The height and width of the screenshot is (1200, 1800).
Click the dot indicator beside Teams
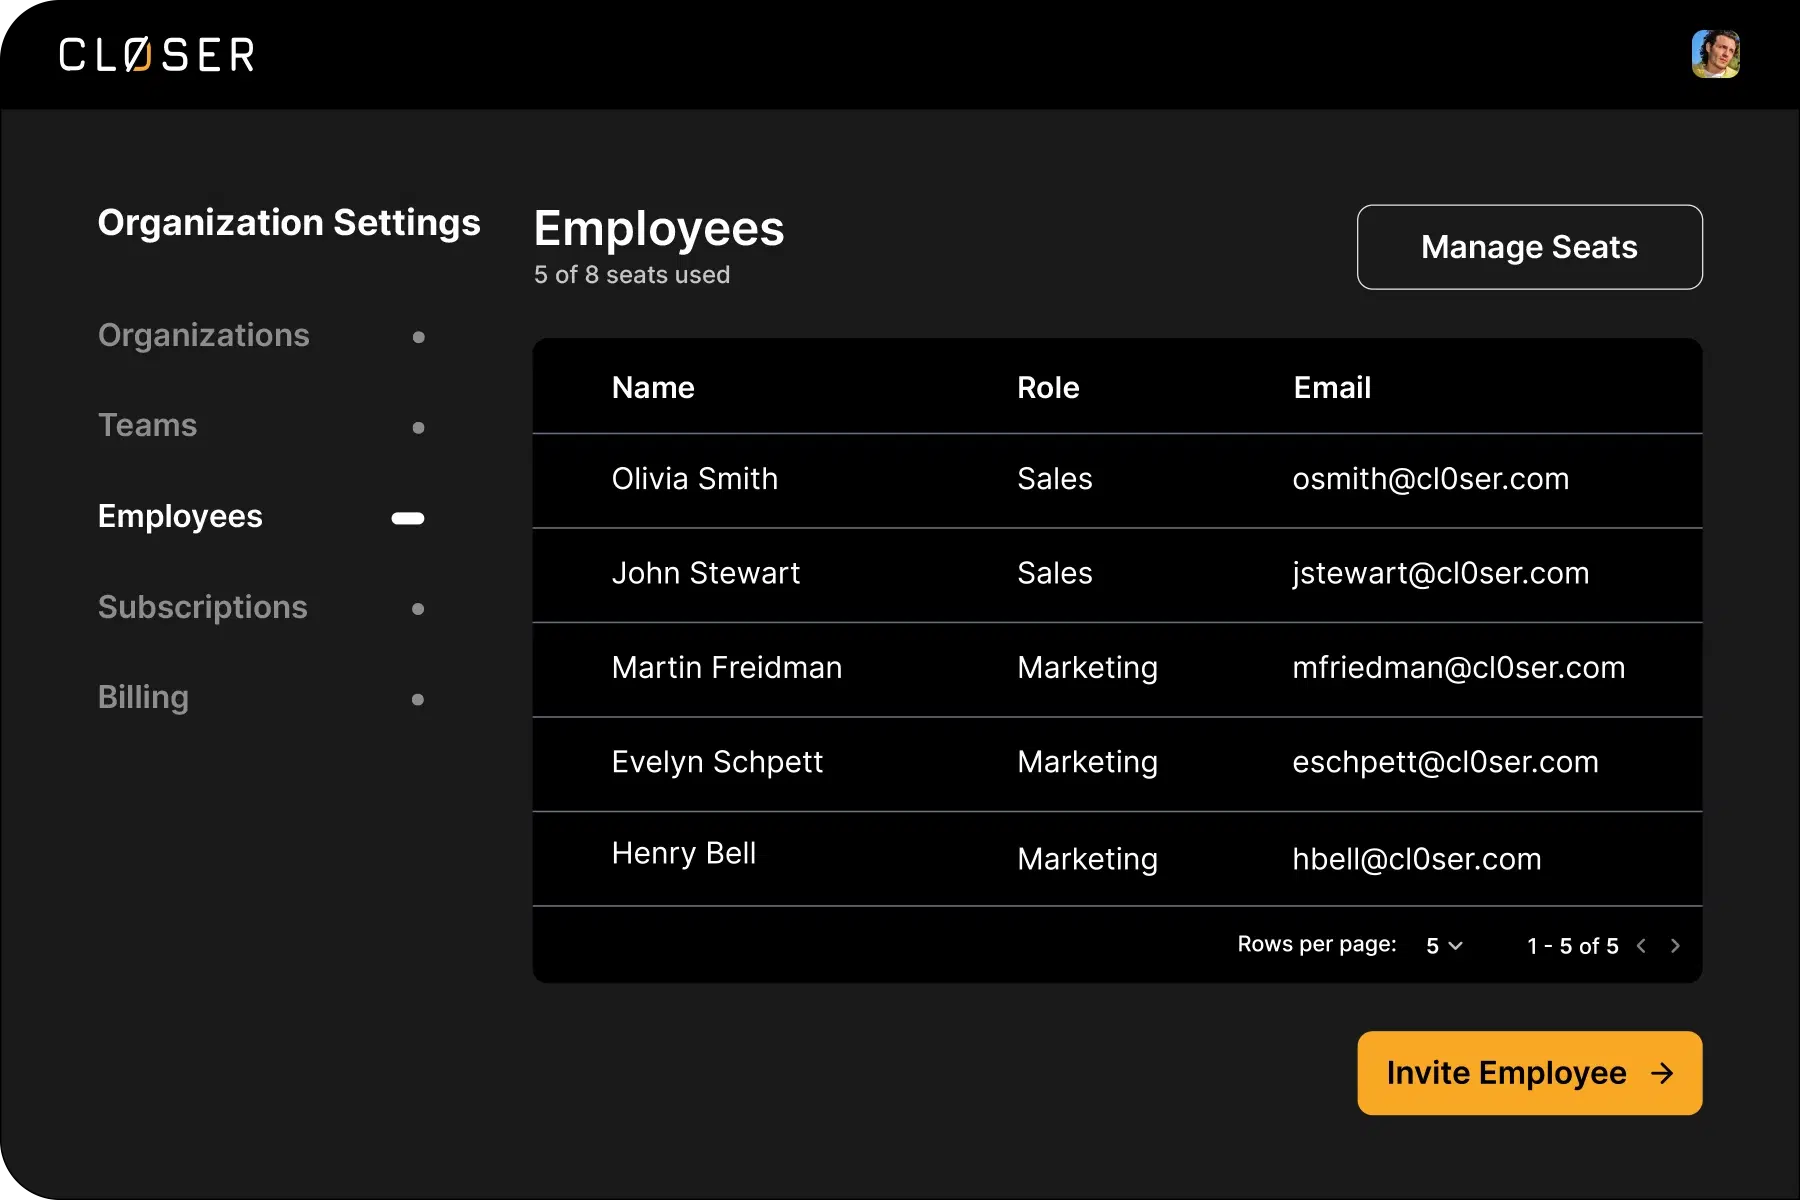(418, 428)
